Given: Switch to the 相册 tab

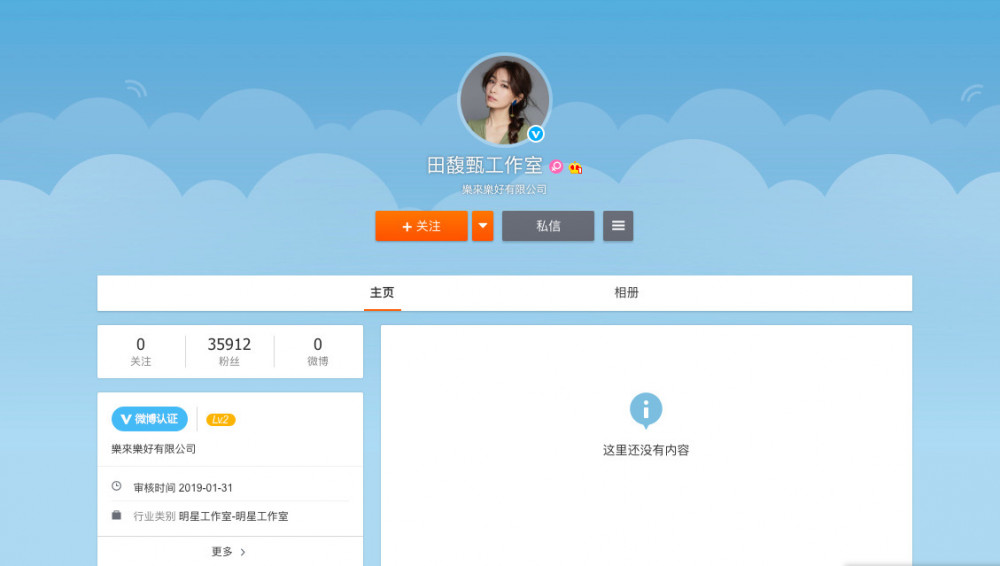Looking at the screenshot, I should 626,293.
